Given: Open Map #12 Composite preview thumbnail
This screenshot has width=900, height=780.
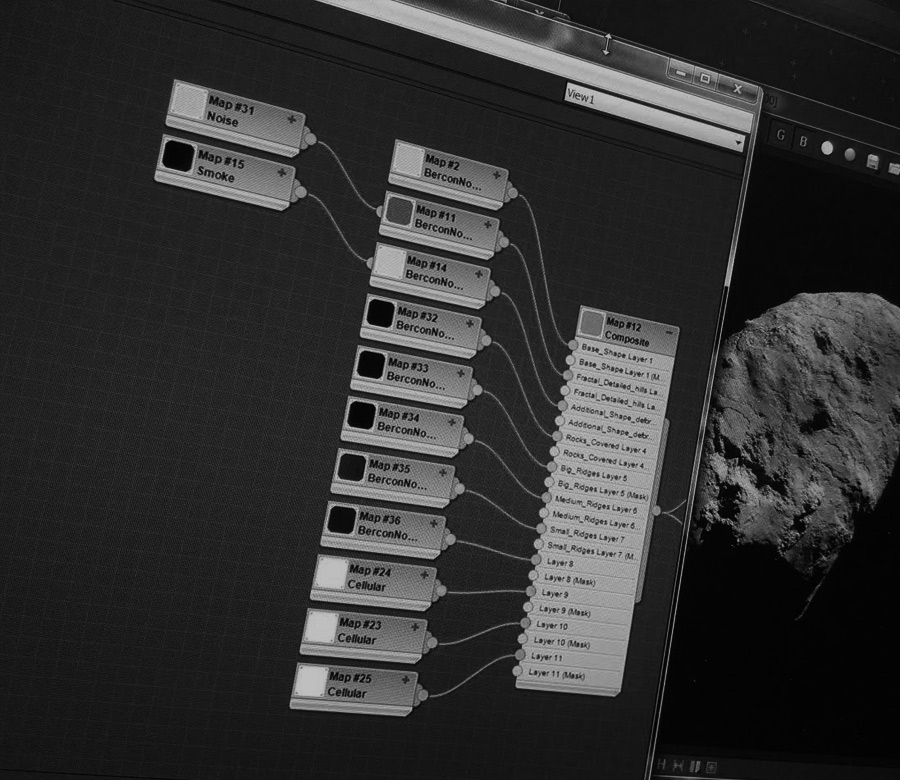Looking at the screenshot, I should point(591,323).
